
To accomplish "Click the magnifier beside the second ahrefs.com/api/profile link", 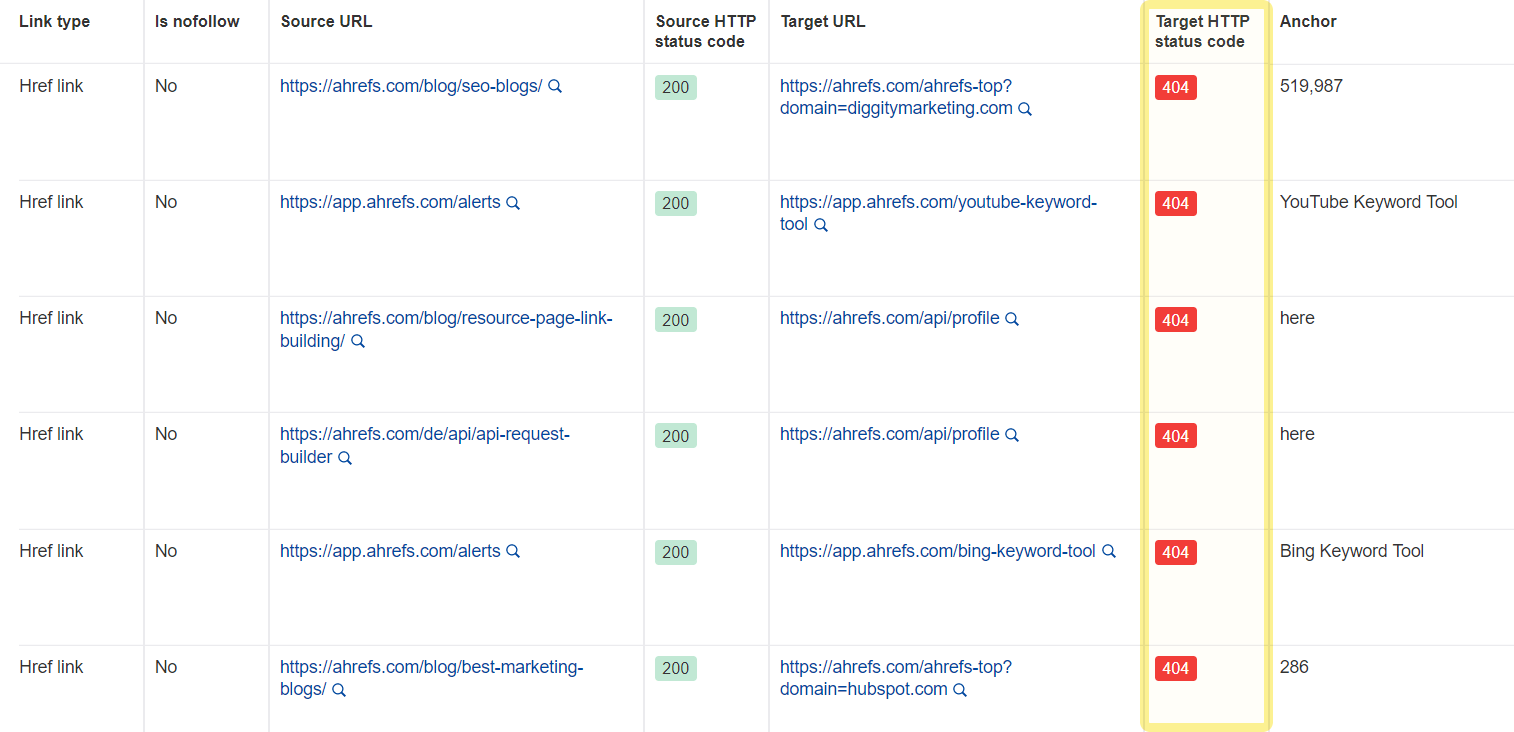I will coord(1012,434).
